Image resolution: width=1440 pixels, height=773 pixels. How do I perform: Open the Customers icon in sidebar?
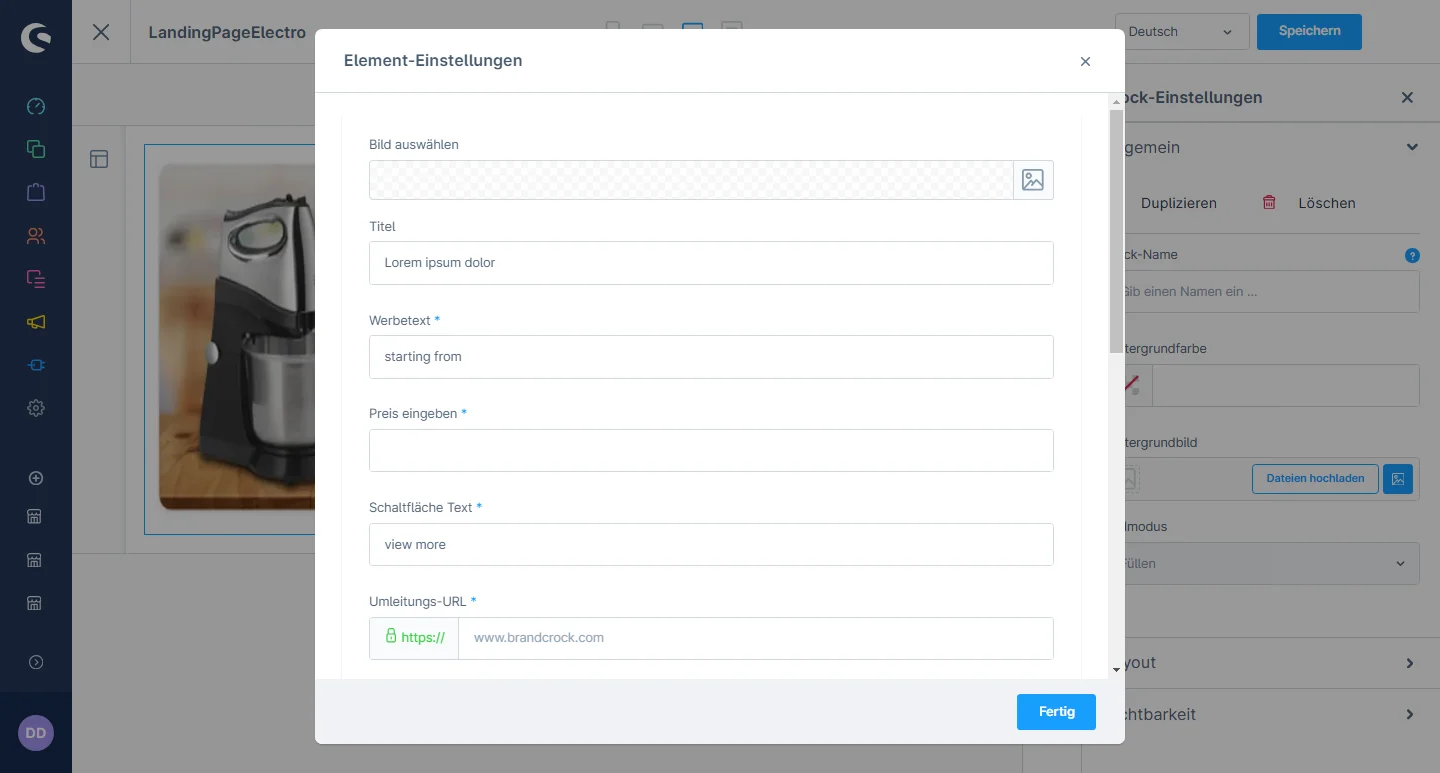36,236
